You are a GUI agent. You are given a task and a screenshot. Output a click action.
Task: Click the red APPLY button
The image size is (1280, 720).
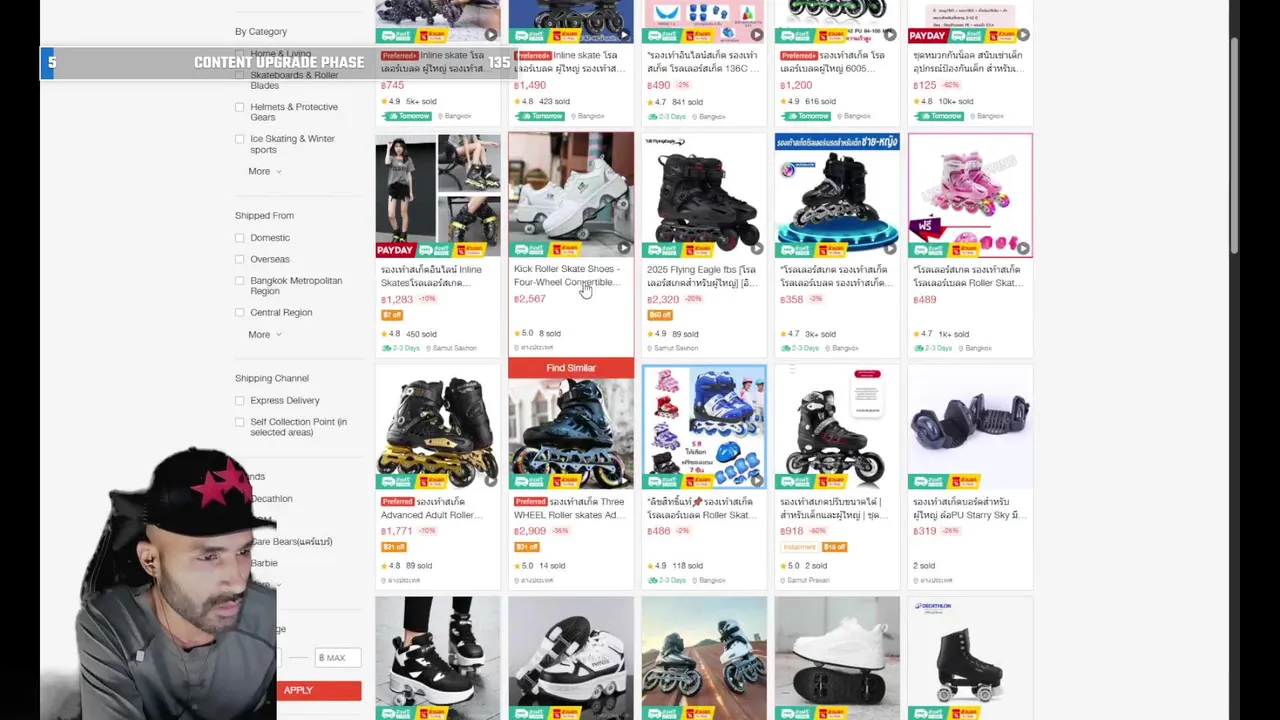coord(318,690)
